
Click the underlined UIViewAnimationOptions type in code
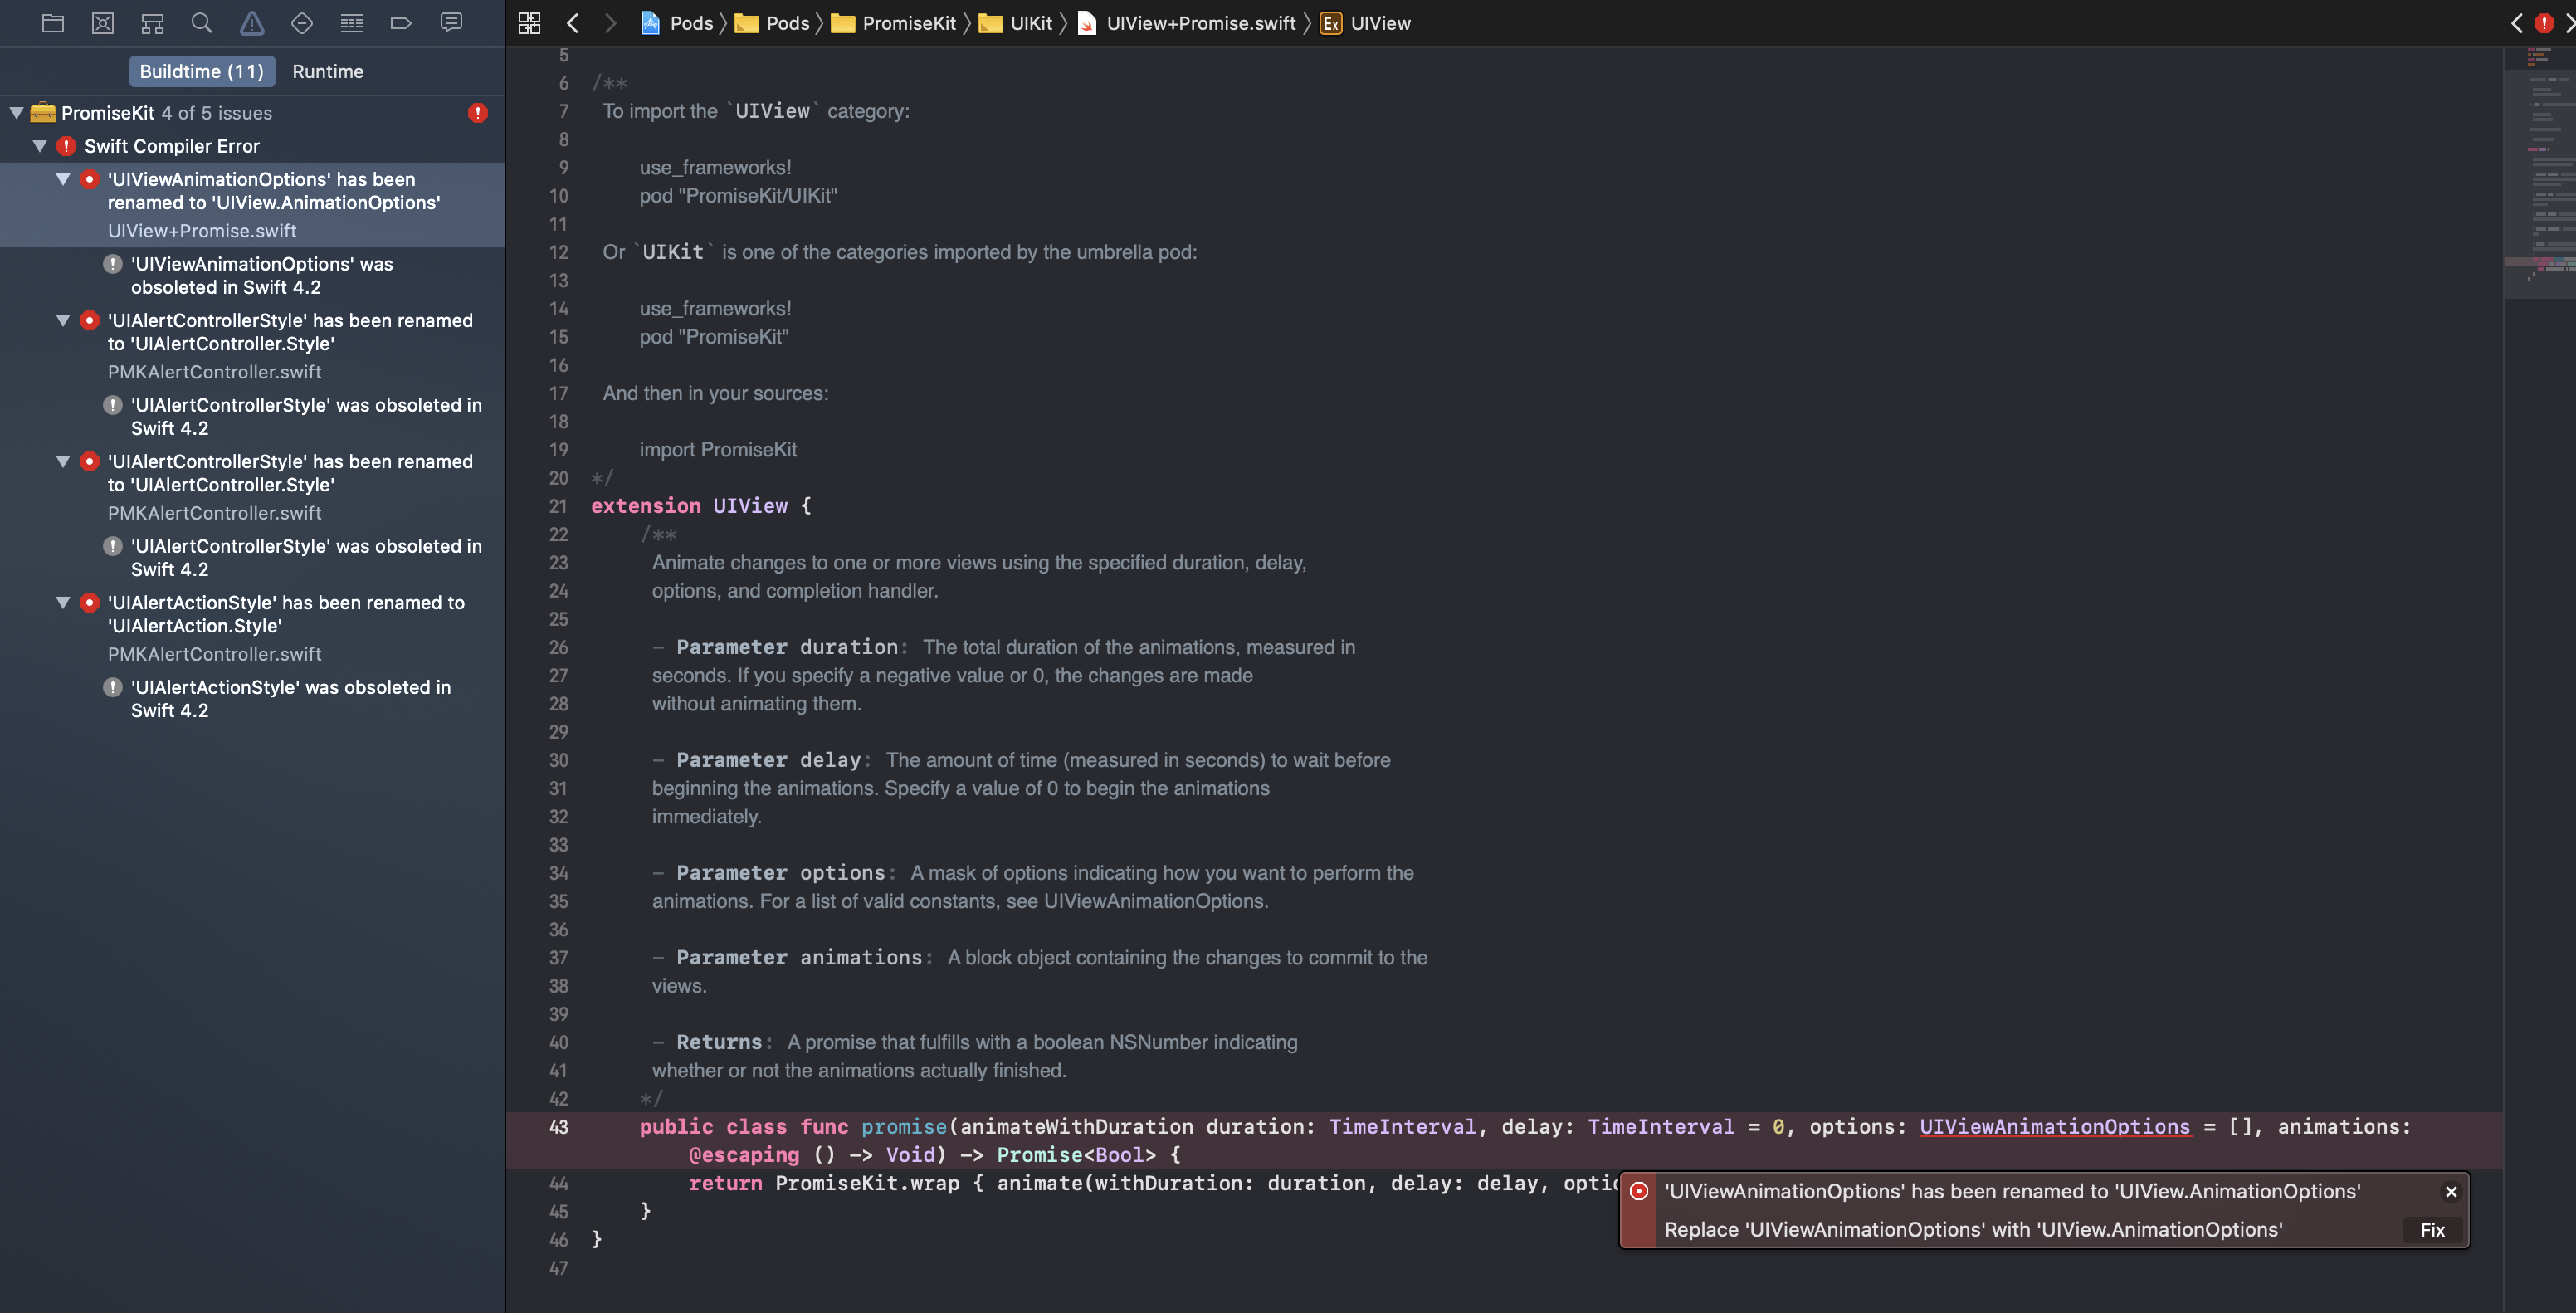tap(2054, 1126)
